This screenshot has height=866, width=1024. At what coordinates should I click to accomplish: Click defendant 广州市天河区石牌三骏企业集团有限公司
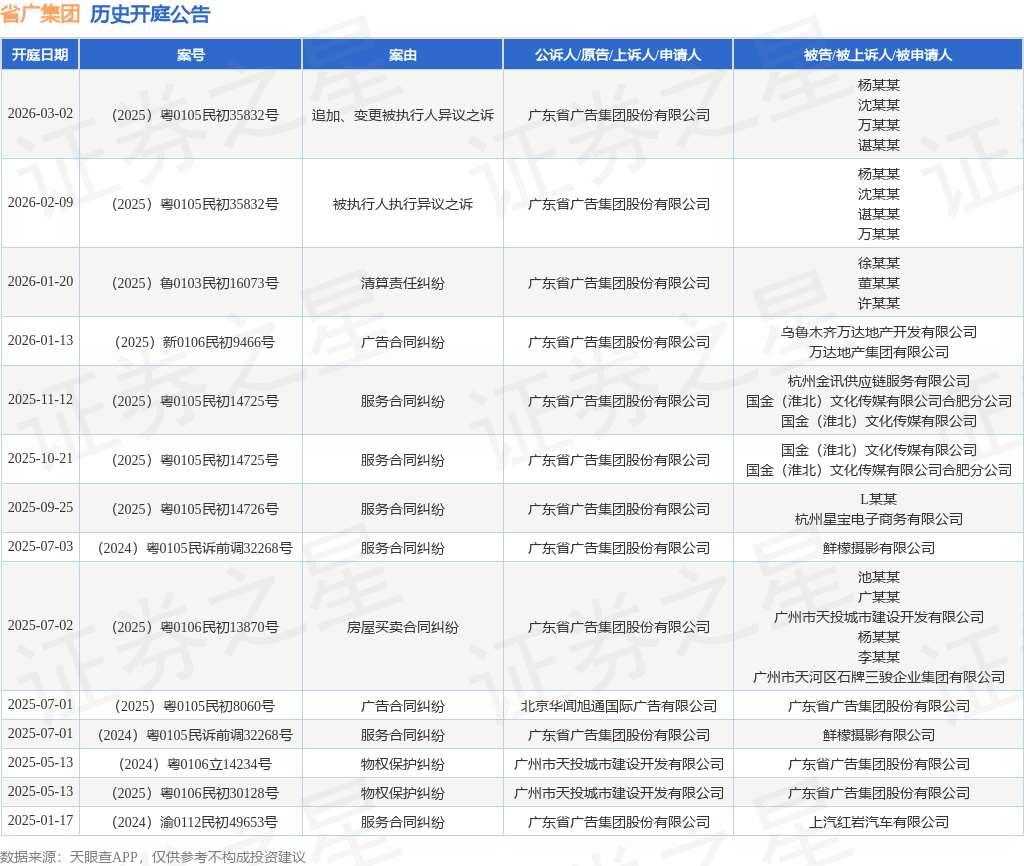click(x=878, y=677)
